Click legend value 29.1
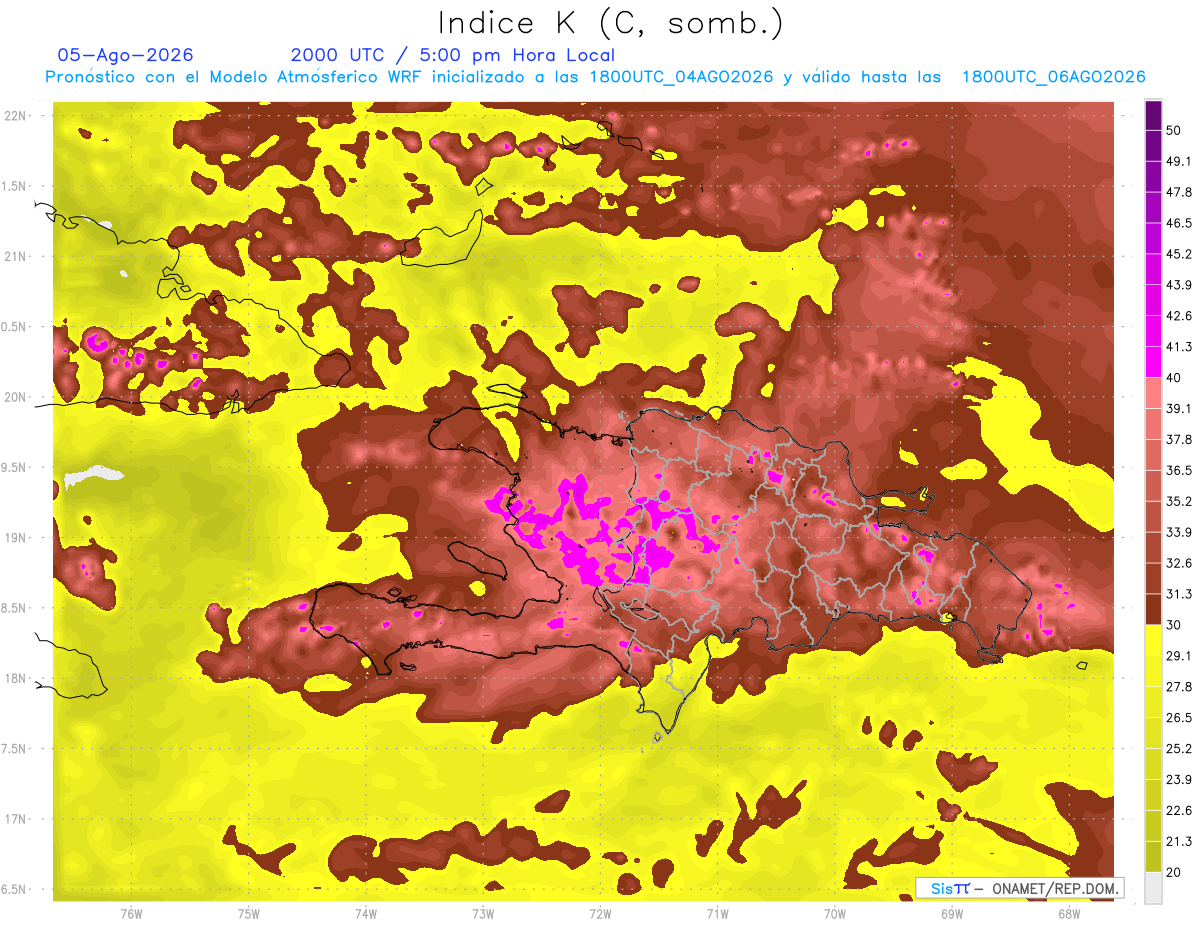1200x927 pixels. [x=1179, y=656]
